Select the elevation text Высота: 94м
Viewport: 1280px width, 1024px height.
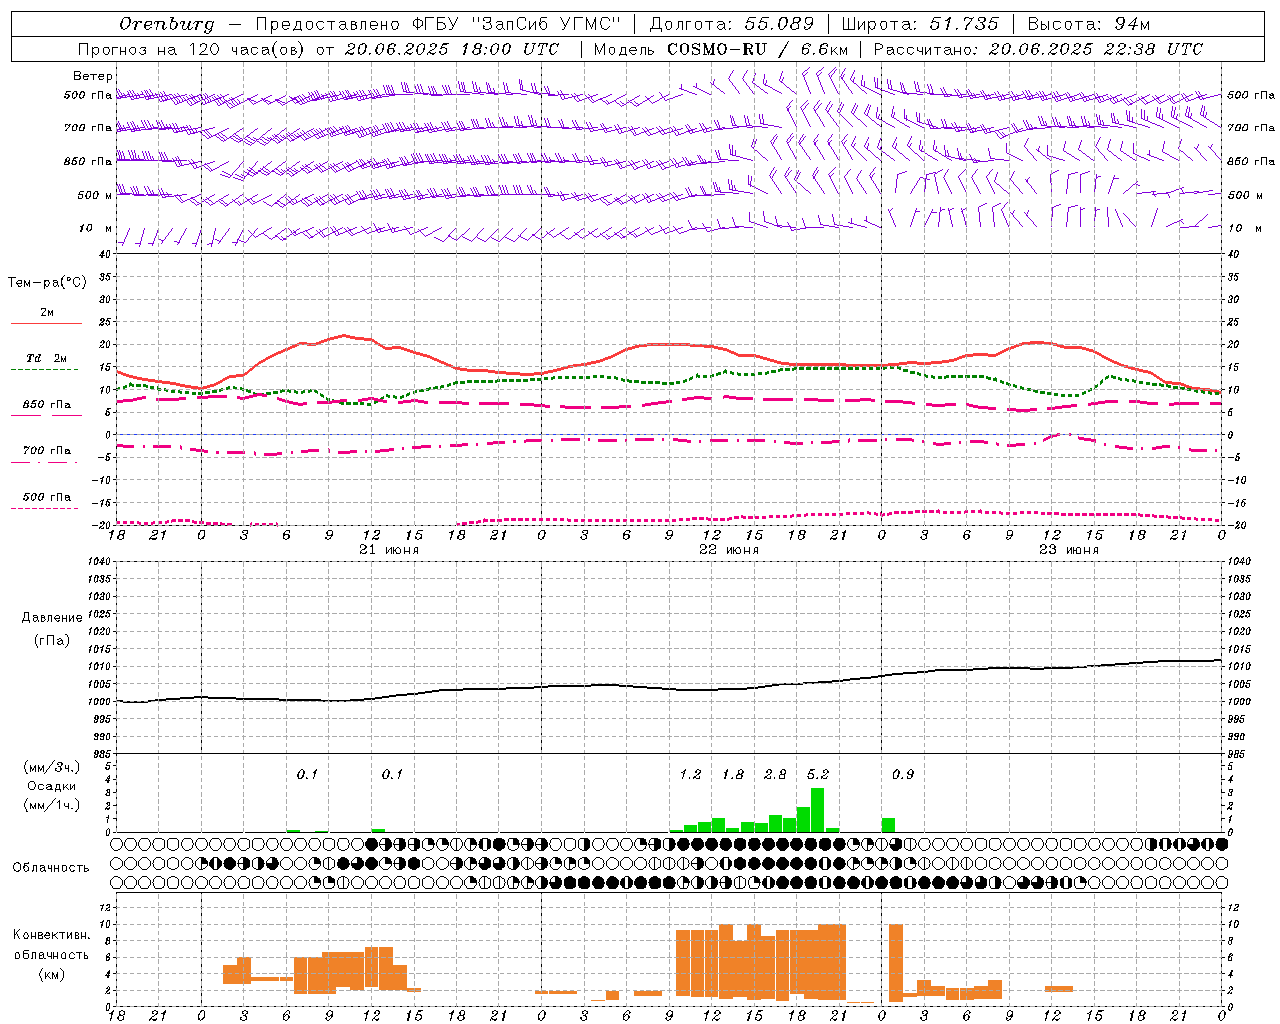(1089, 24)
